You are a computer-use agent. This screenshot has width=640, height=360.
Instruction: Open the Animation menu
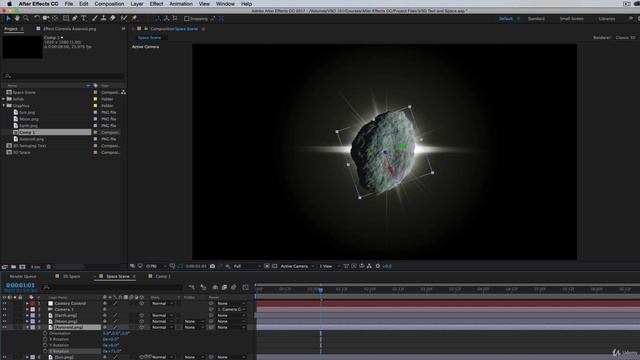tap(181, 4)
